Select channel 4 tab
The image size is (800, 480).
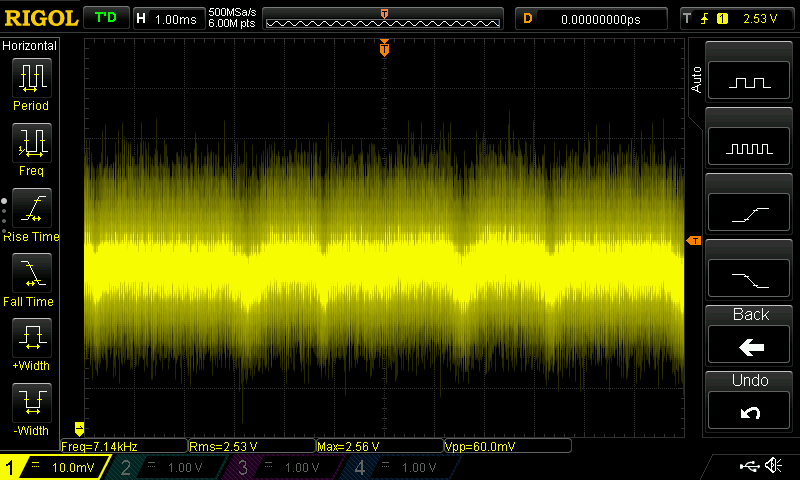click(399, 467)
